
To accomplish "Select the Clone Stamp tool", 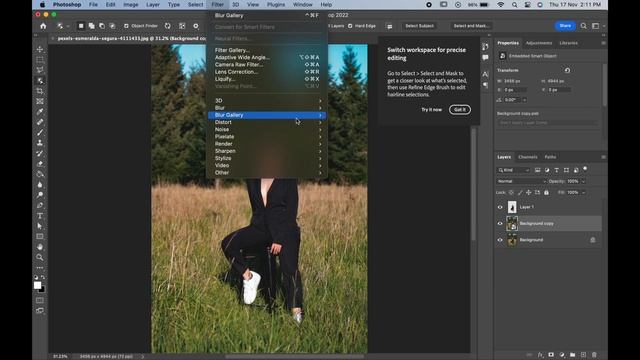I will (x=40, y=143).
